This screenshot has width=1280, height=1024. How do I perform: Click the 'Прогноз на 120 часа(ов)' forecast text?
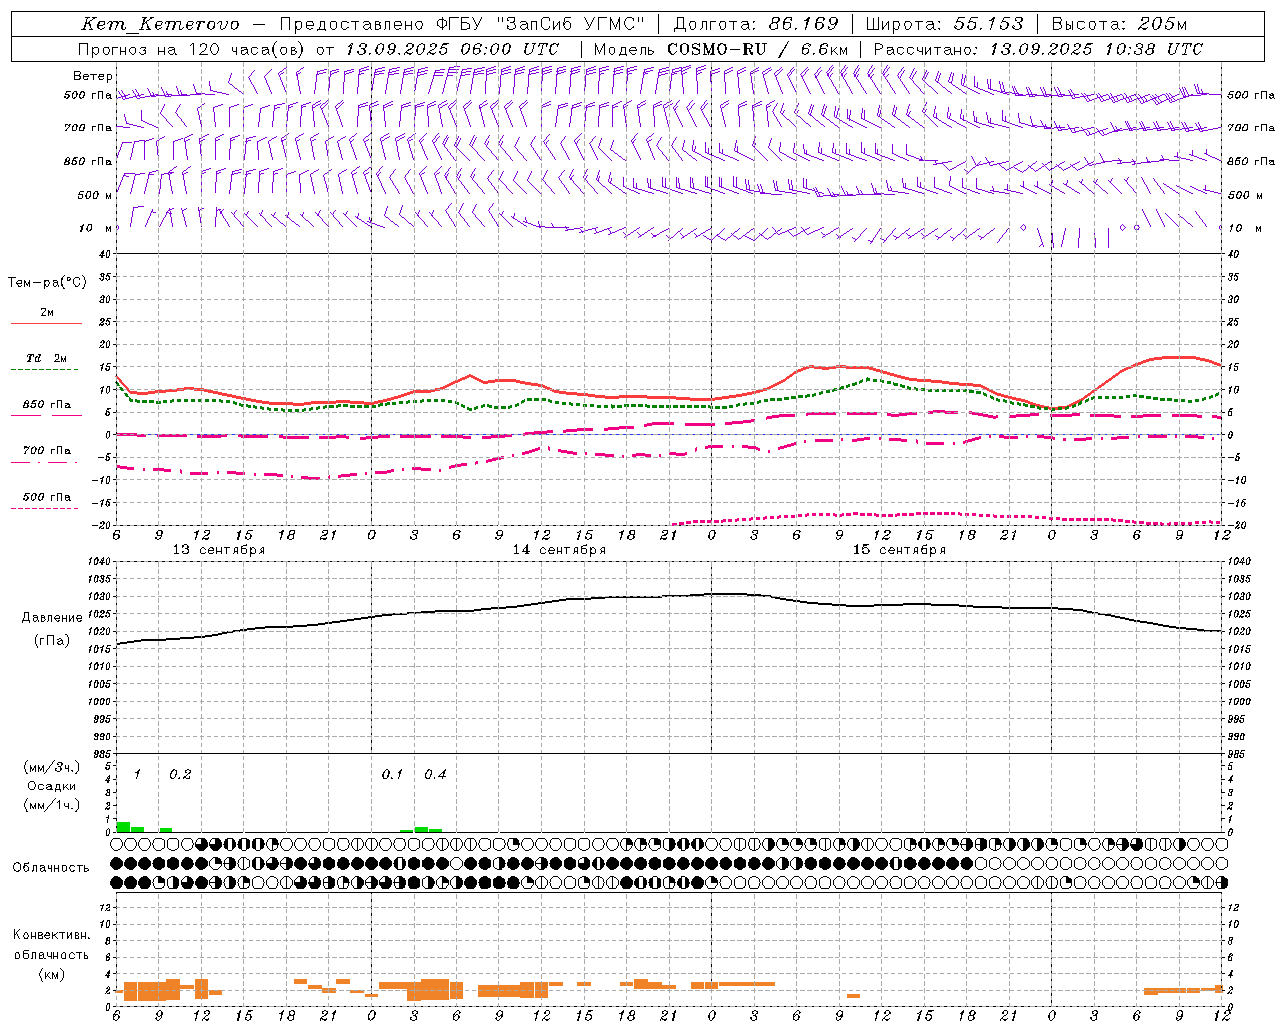point(193,49)
